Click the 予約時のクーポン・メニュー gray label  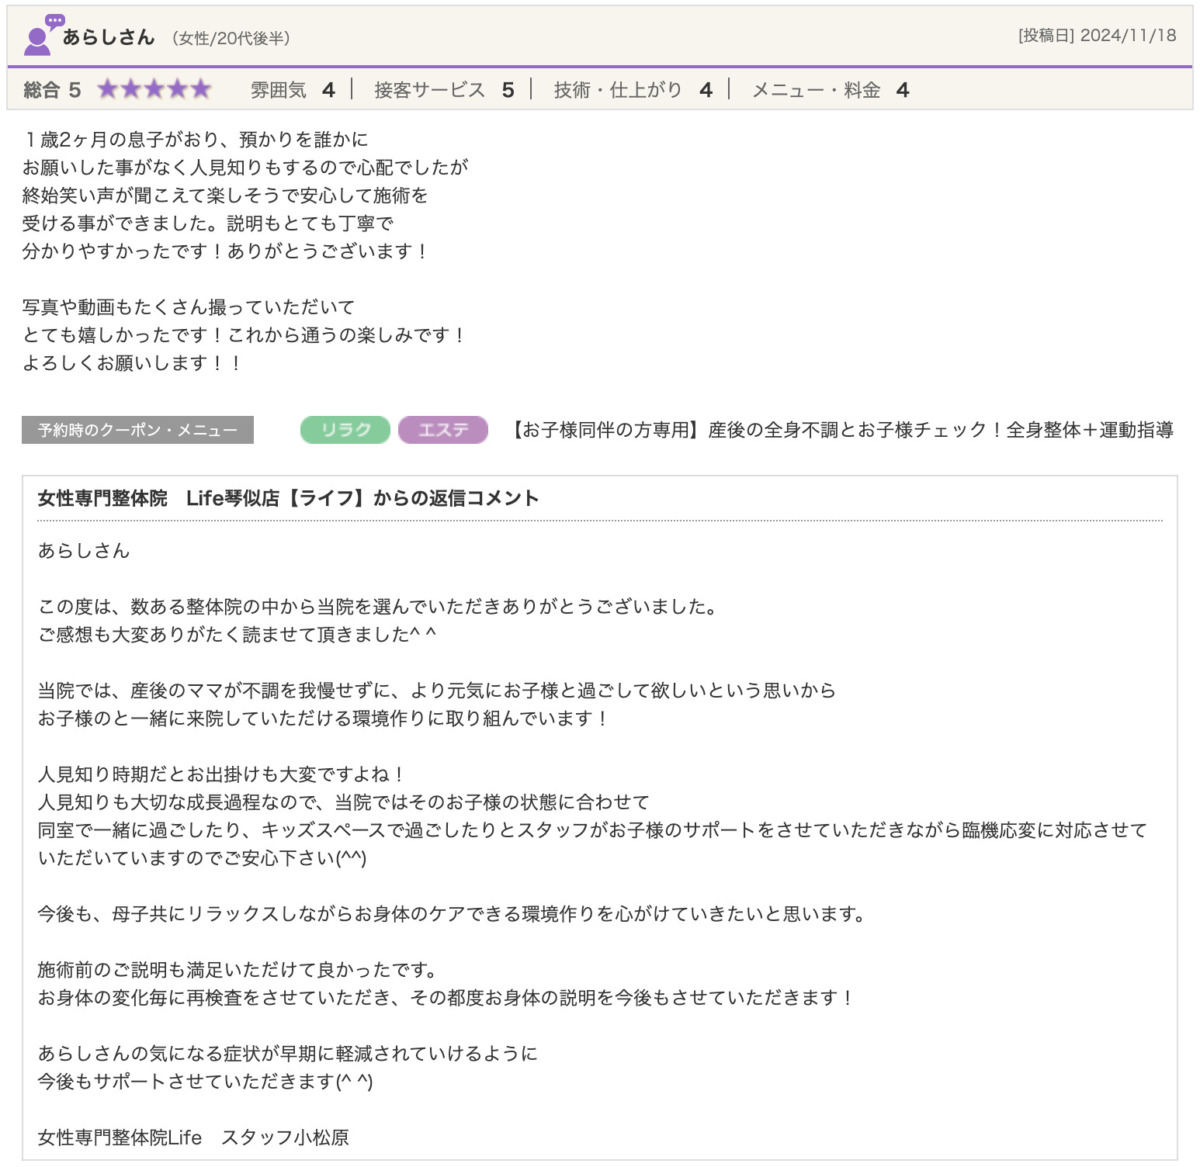[138, 430]
